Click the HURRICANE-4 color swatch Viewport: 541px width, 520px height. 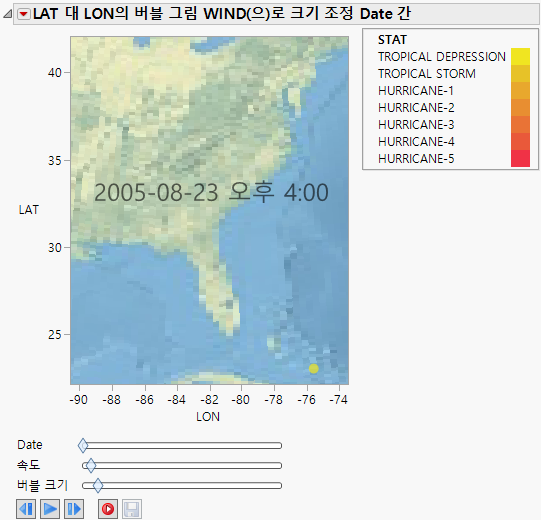(x=520, y=141)
